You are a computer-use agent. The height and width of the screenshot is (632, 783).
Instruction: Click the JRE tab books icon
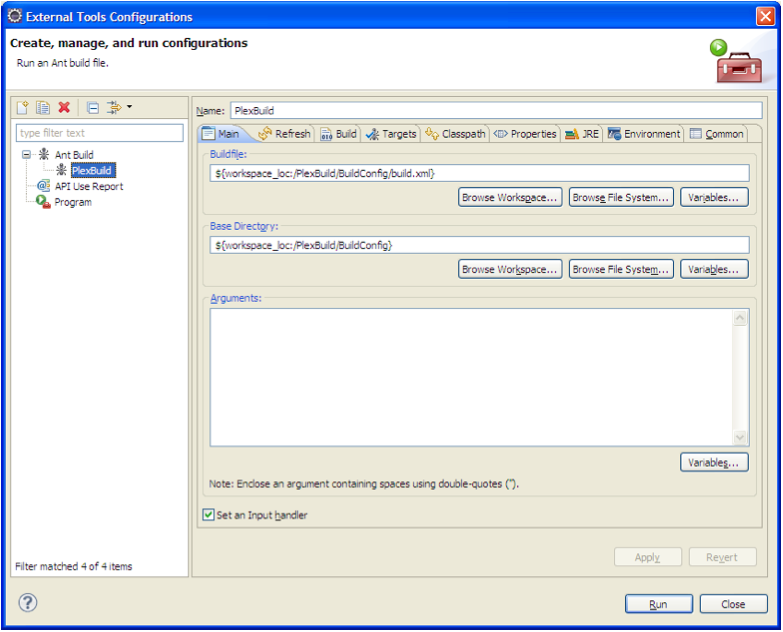(x=572, y=134)
